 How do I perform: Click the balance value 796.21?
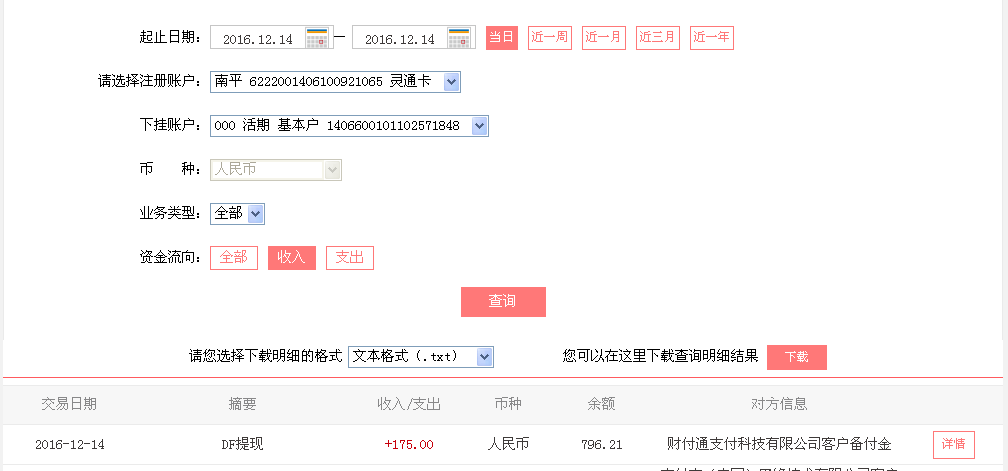pyautogui.click(x=602, y=445)
